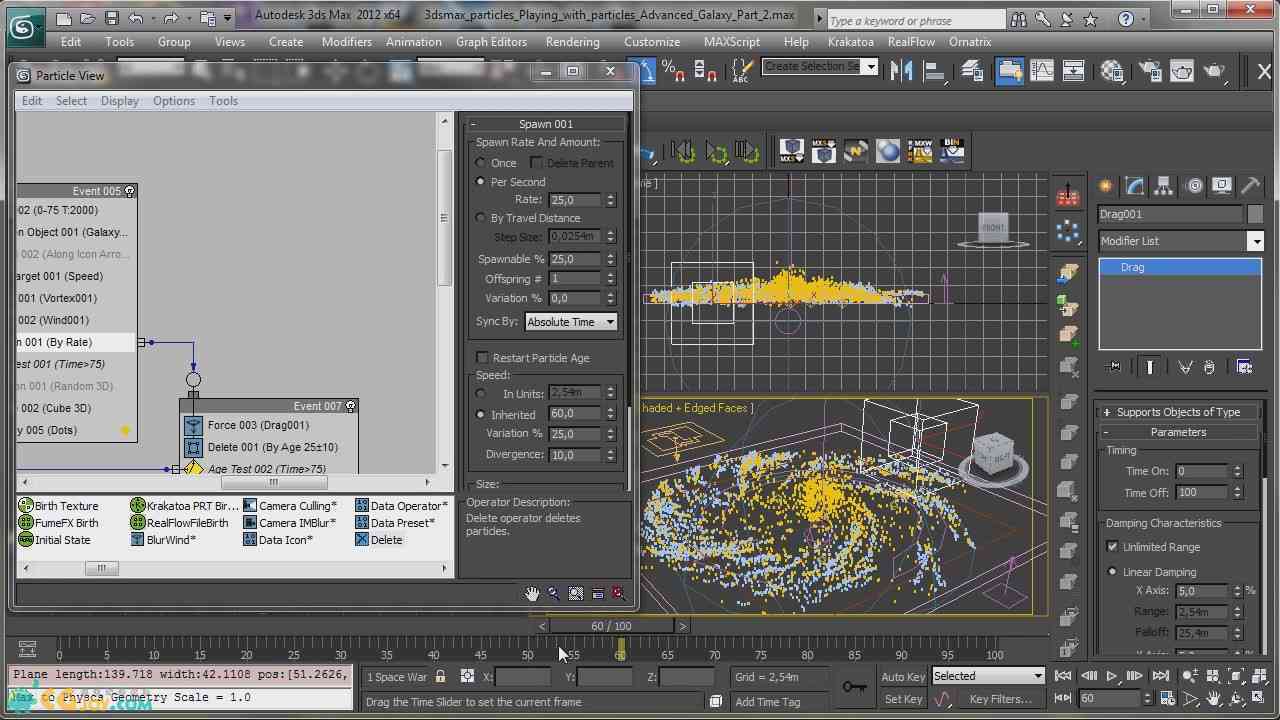Click the Align tool icon
The height and width of the screenshot is (720, 1280).
click(935, 71)
